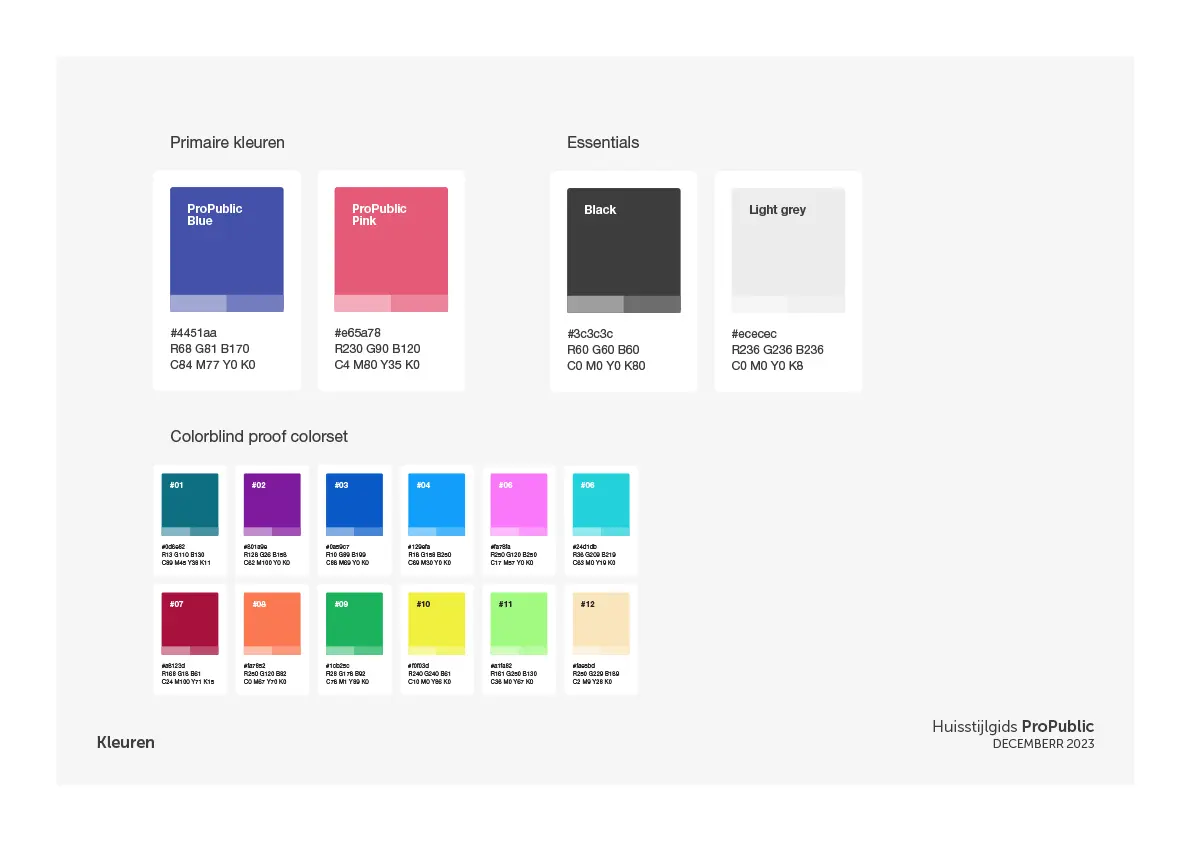Pick colorblind swatch #02 purple
The height and width of the screenshot is (842, 1191).
(272, 504)
